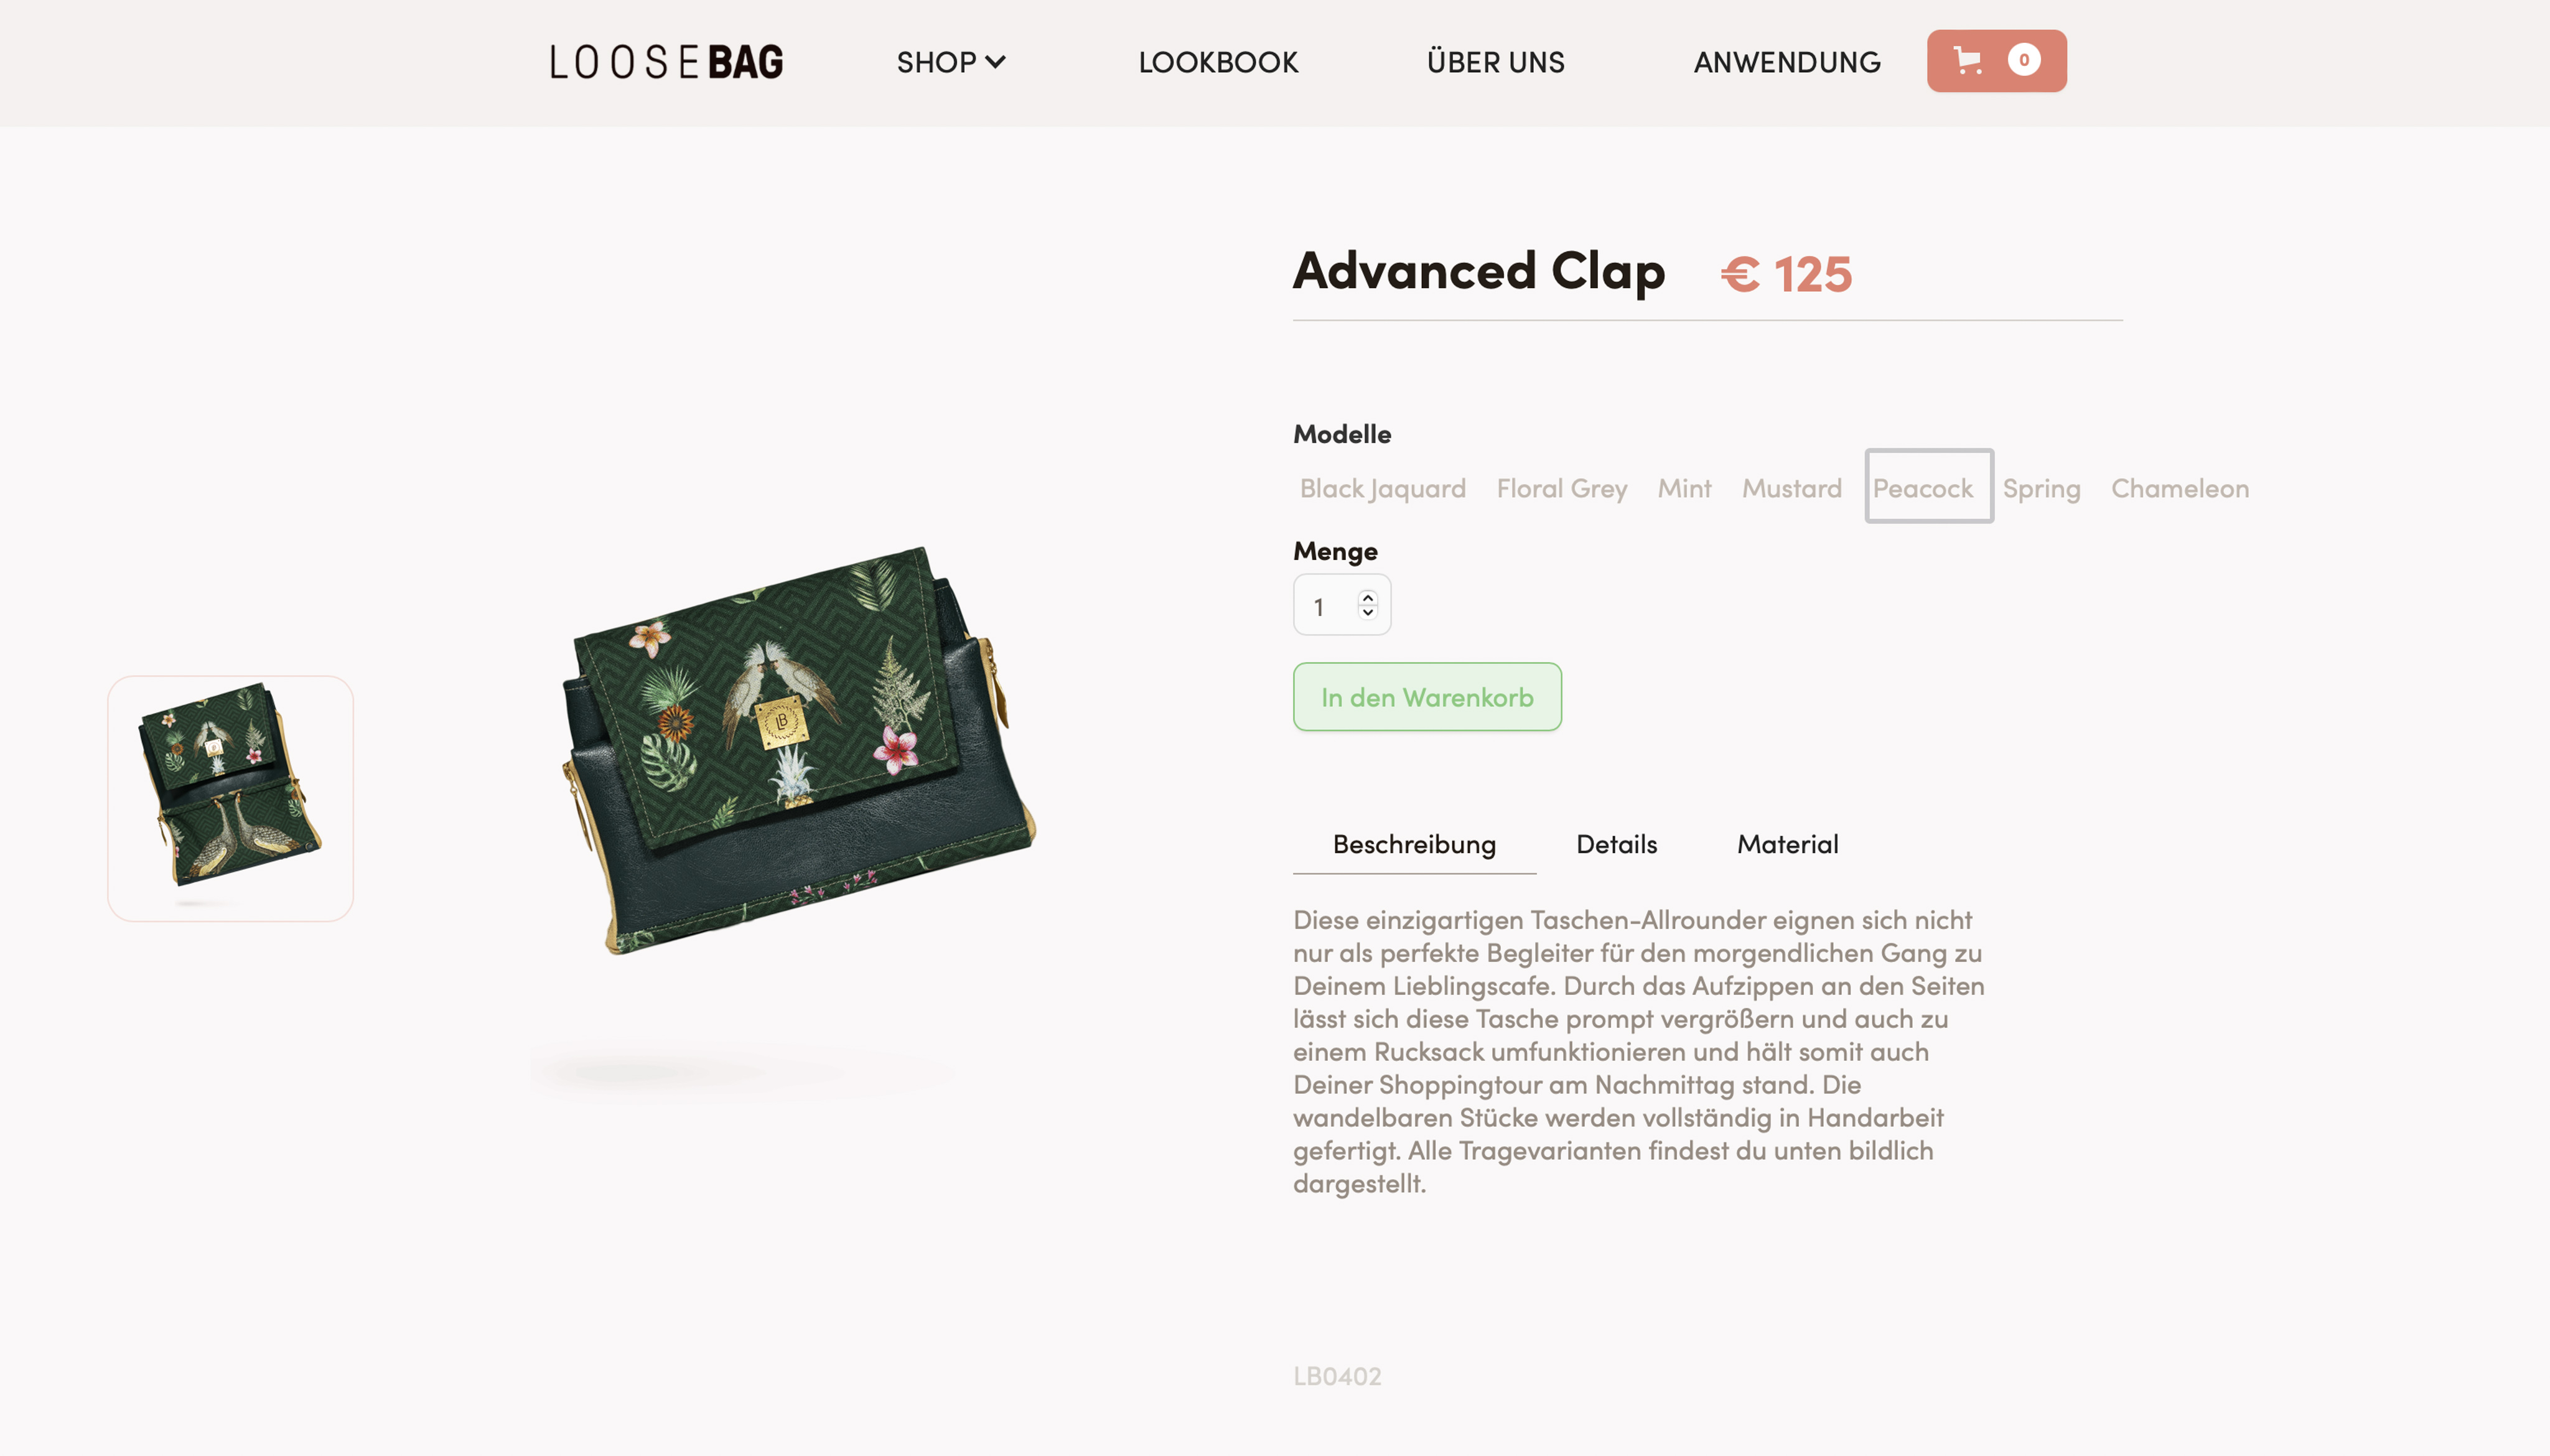This screenshot has width=2550, height=1456.
Task: Expand the SHOP dropdown chevron
Action: click(995, 62)
